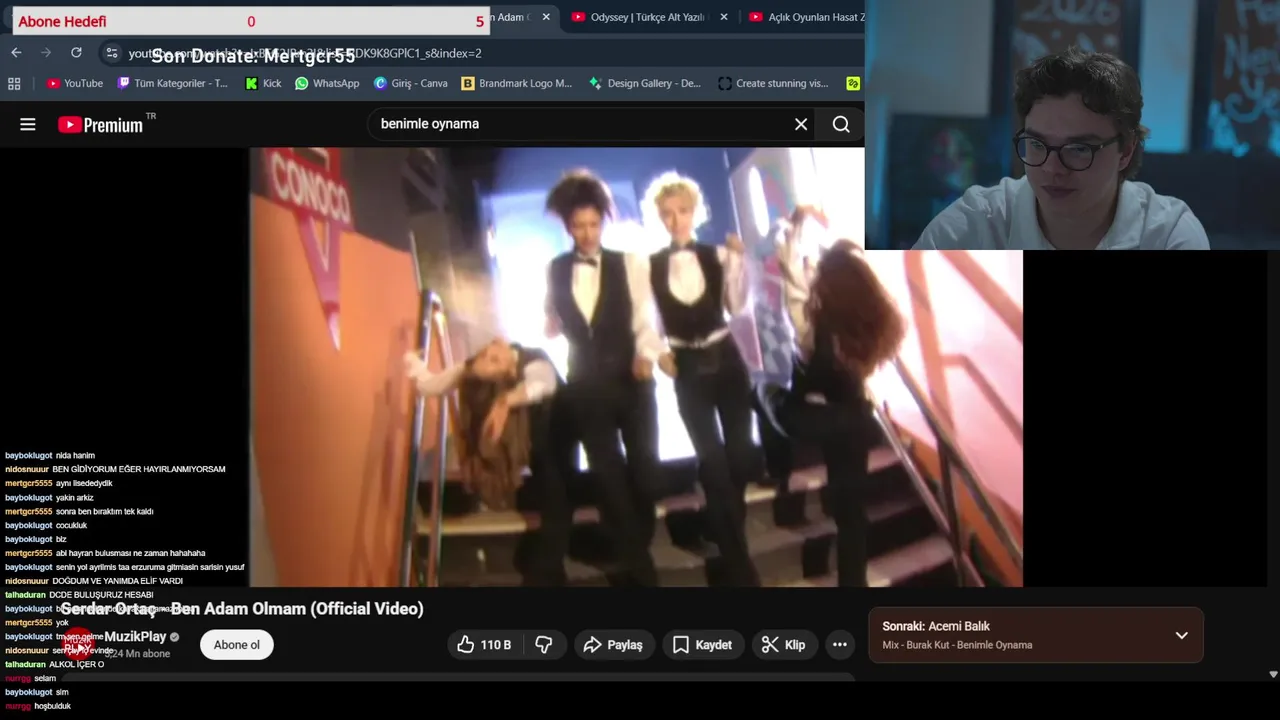Open the Tüm Kategoriler Twitch bookmark
1280x720 pixels.
(x=173, y=84)
